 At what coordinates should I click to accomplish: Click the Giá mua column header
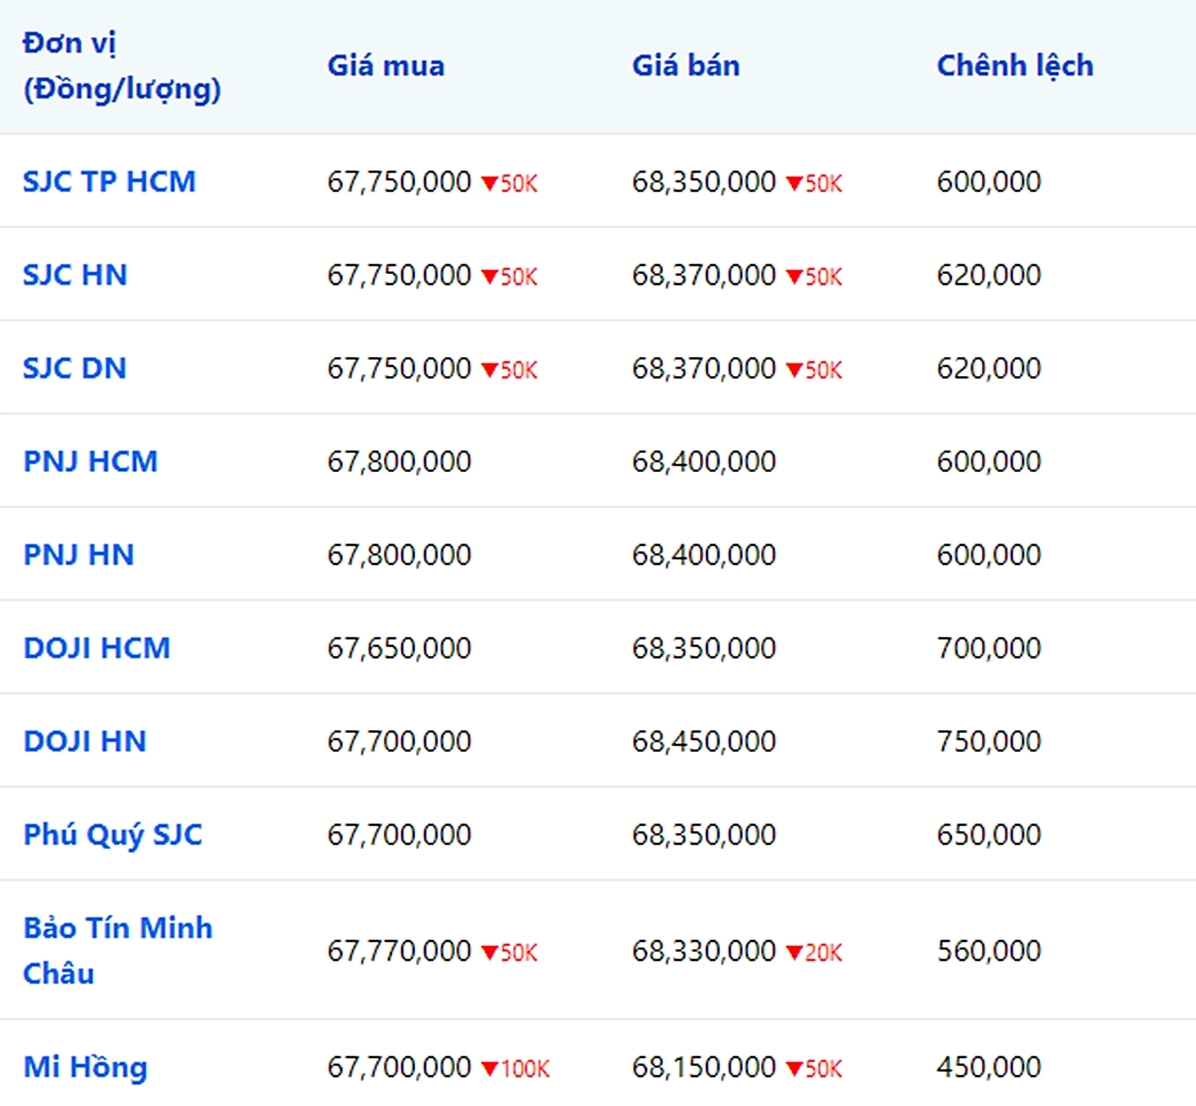tap(386, 66)
